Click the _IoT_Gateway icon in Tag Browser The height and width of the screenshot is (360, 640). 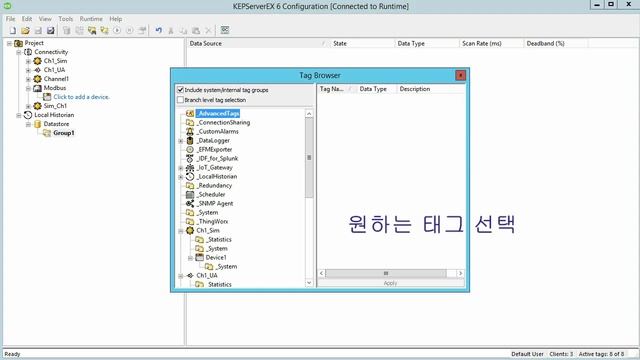point(190,167)
